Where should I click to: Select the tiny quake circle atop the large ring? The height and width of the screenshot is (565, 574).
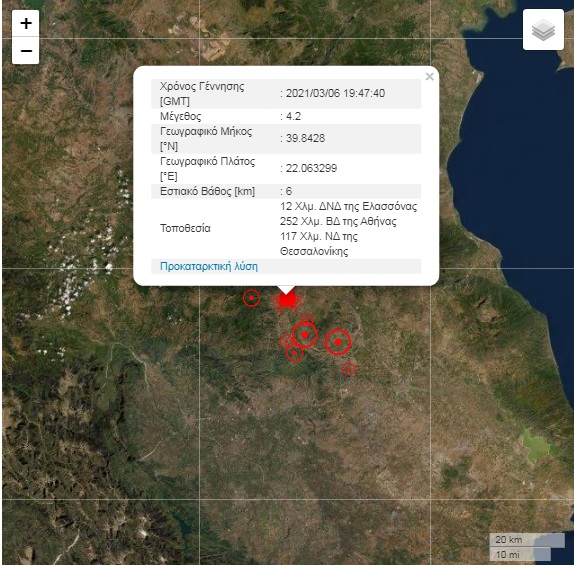pos(307,320)
